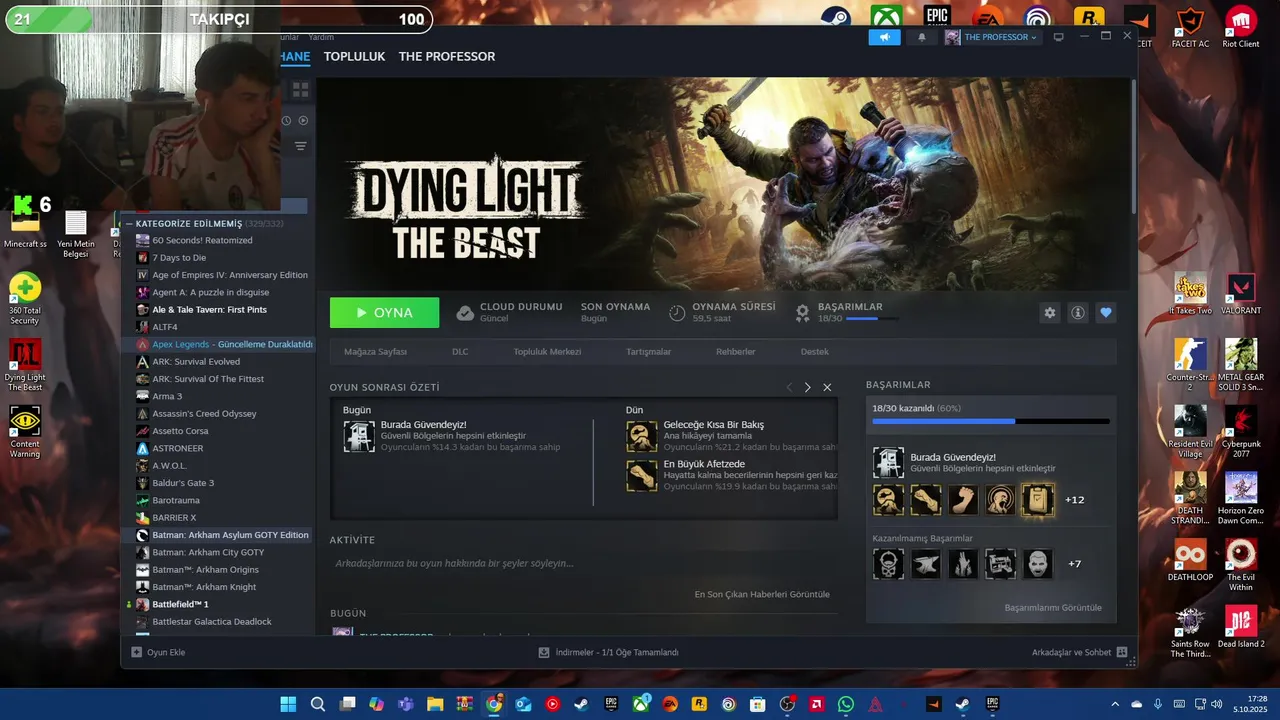Screen dimensions: 1280x720
Task: Open game settings gear icon
Action: click(1049, 313)
